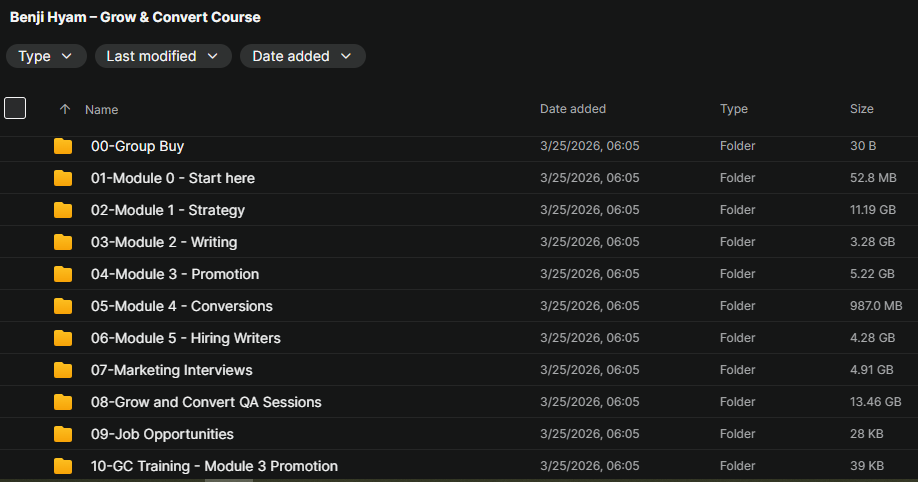Click the folder icon for 07-Marketing Interviews
918x482 pixels.
pos(63,370)
